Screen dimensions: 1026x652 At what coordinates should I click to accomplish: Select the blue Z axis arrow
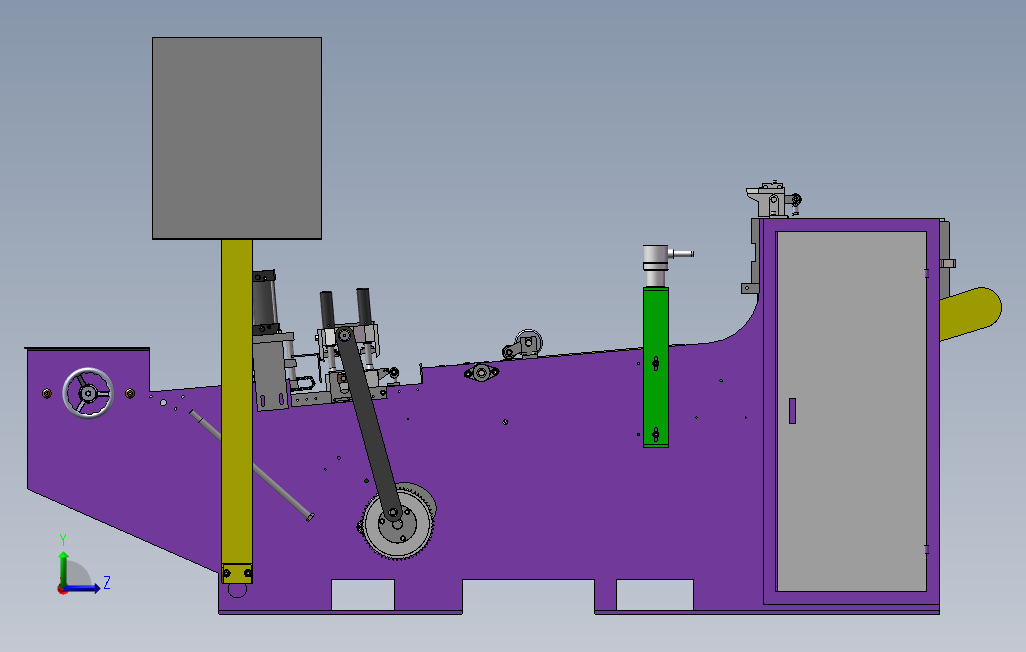[x=82, y=588]
